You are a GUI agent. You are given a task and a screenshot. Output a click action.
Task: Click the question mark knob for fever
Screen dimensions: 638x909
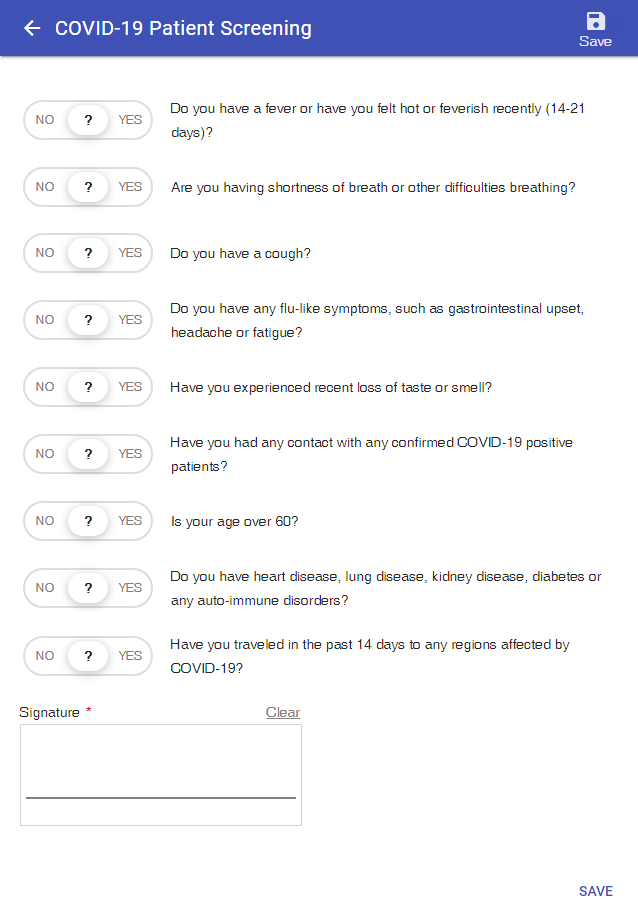tap(88, 120)
